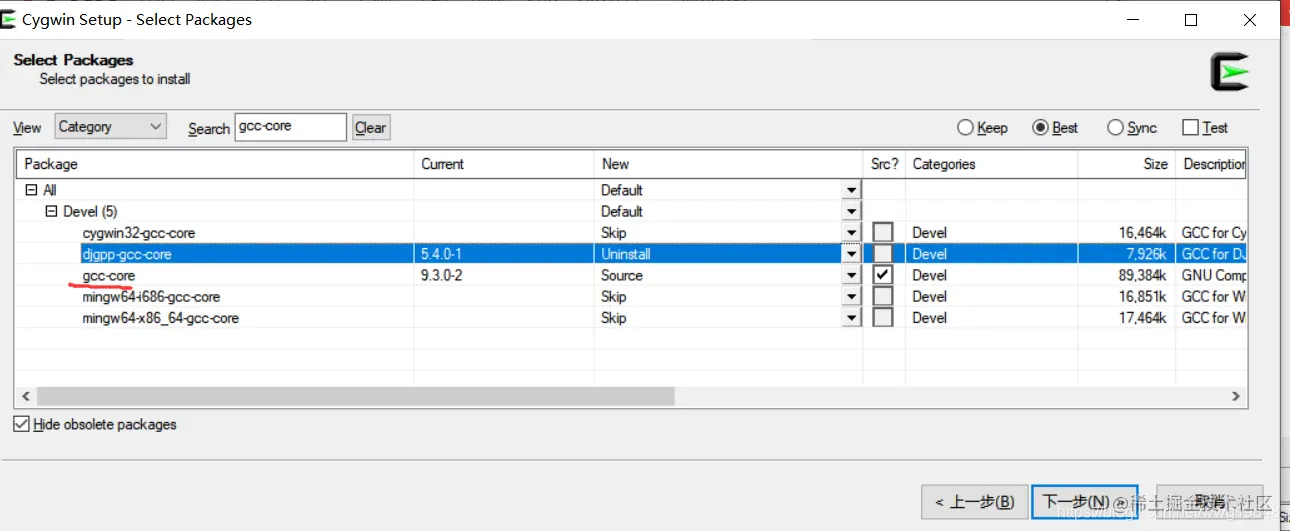Click the 17,464k size cell
1290x531 pixels.
click(x=1142, y=318)
